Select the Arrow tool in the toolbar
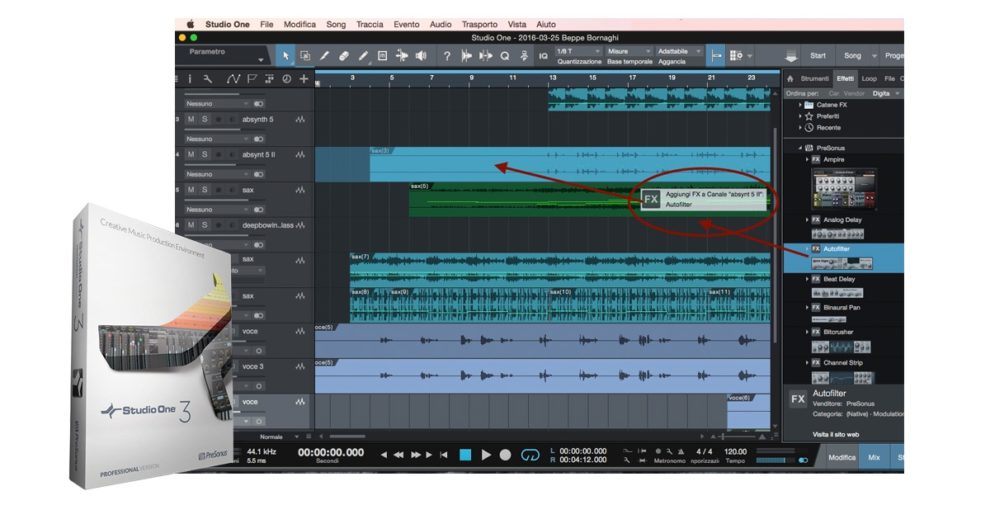 tap(286, 56)
